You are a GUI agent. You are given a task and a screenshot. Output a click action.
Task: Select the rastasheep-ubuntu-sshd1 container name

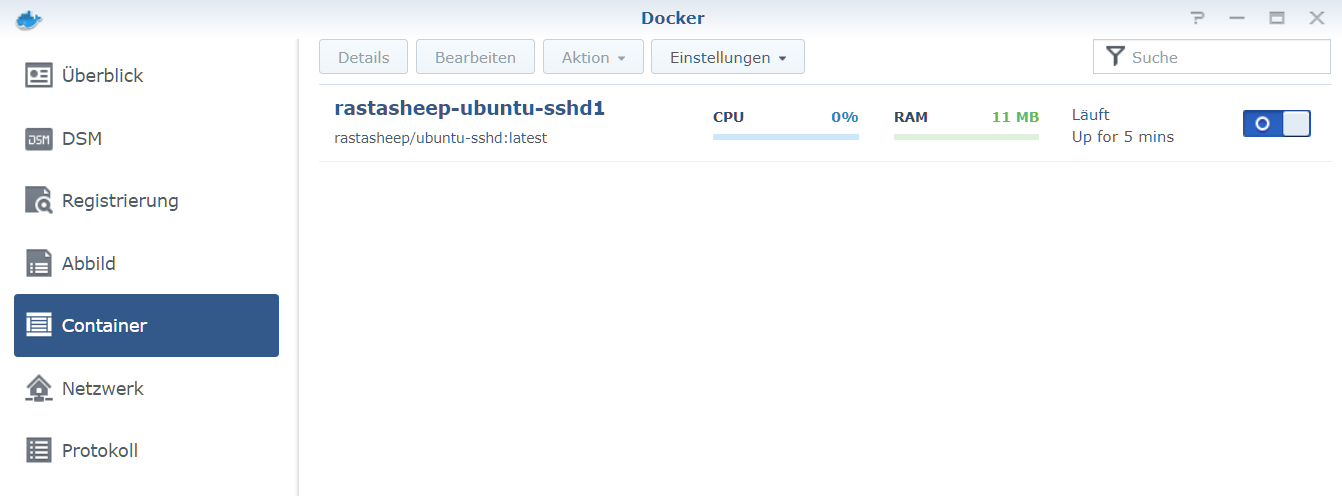tap(470, 108)
